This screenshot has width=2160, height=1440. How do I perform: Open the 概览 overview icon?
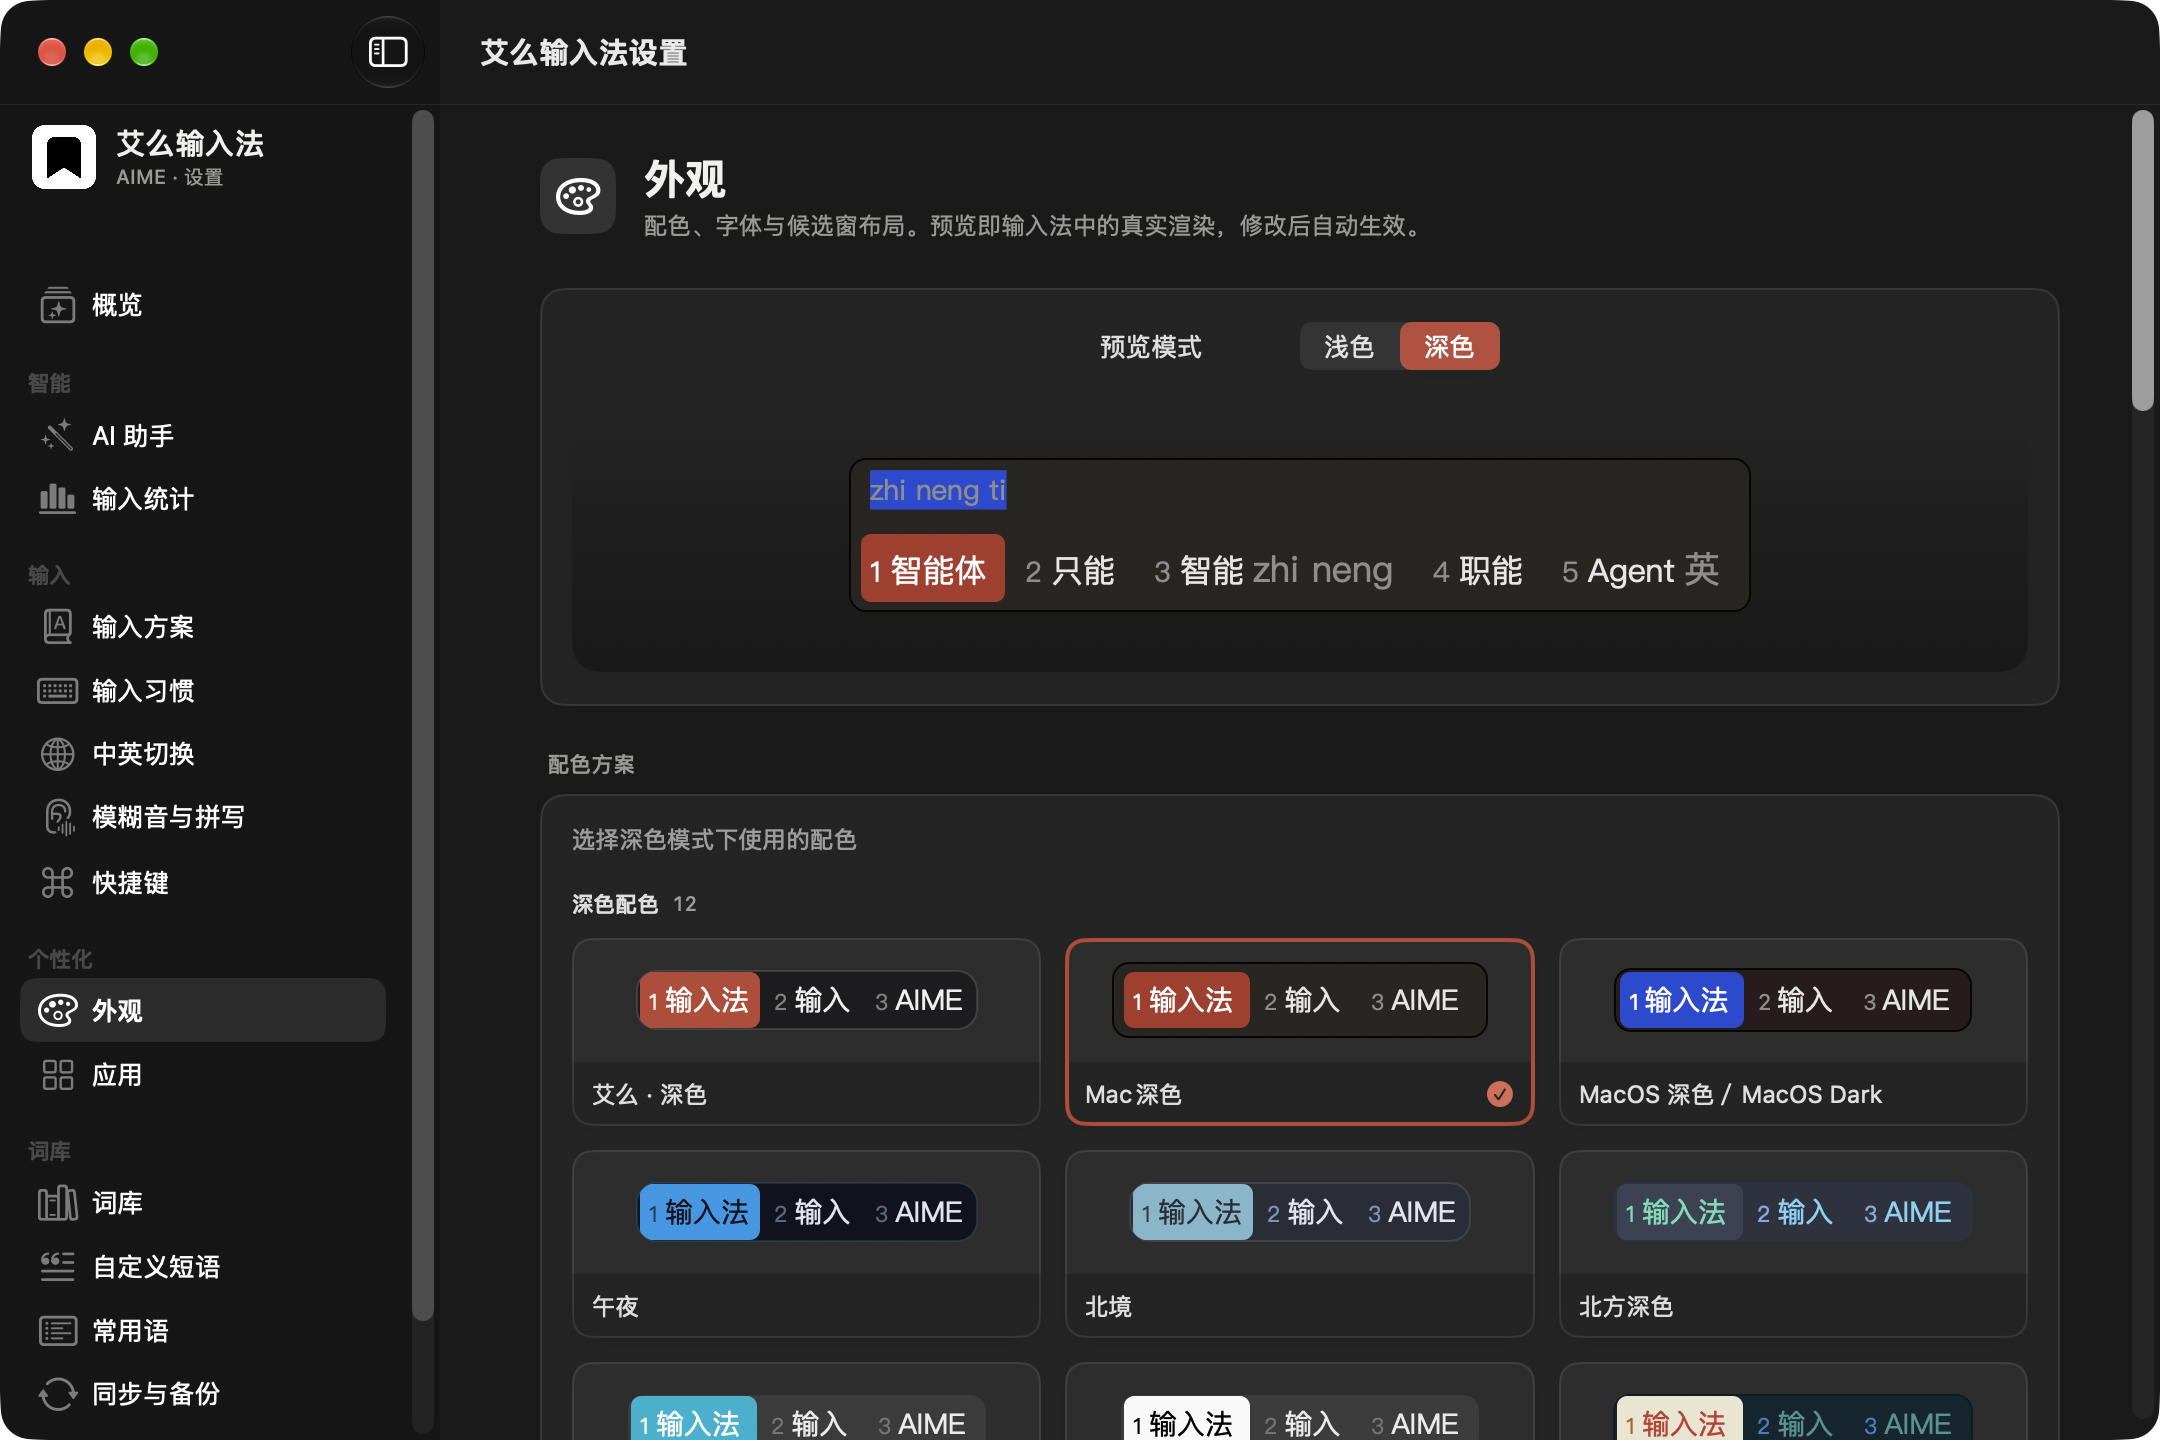coord(58,305)
